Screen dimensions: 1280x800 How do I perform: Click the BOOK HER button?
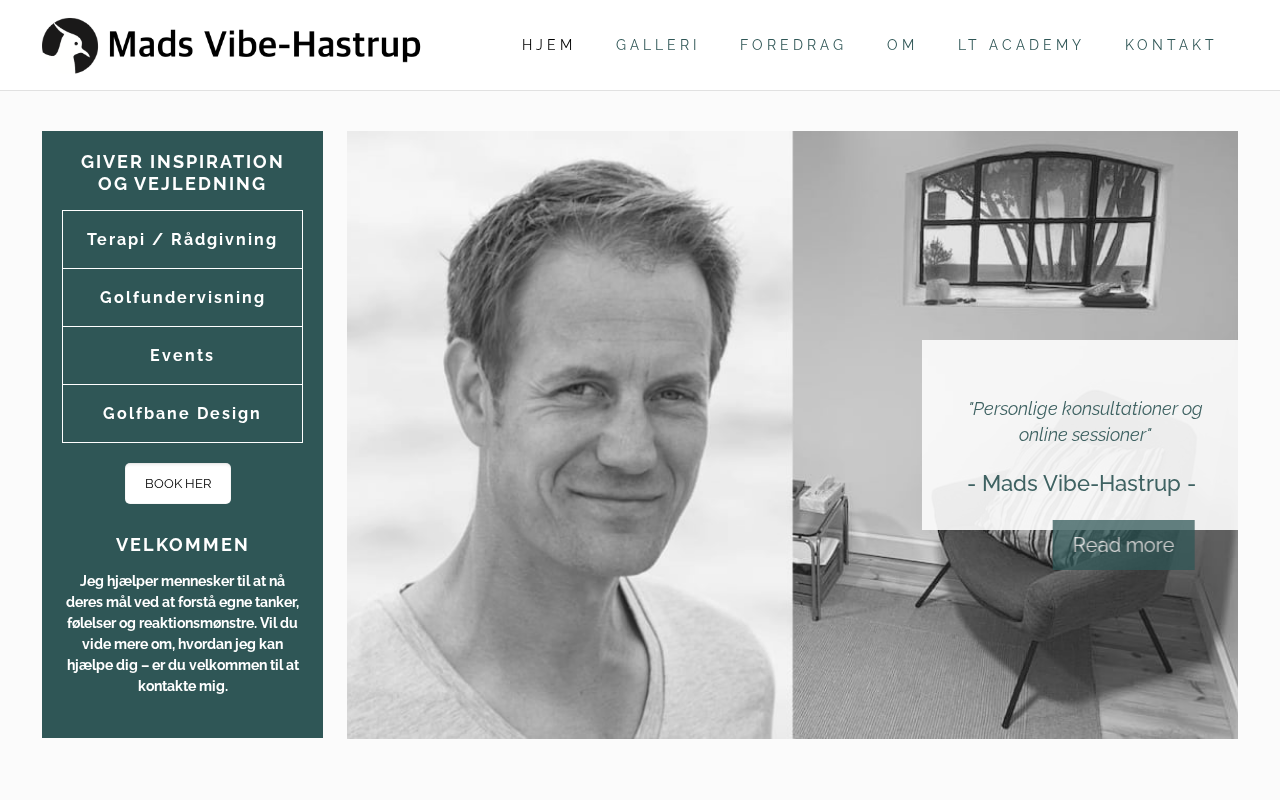(178, 484)
